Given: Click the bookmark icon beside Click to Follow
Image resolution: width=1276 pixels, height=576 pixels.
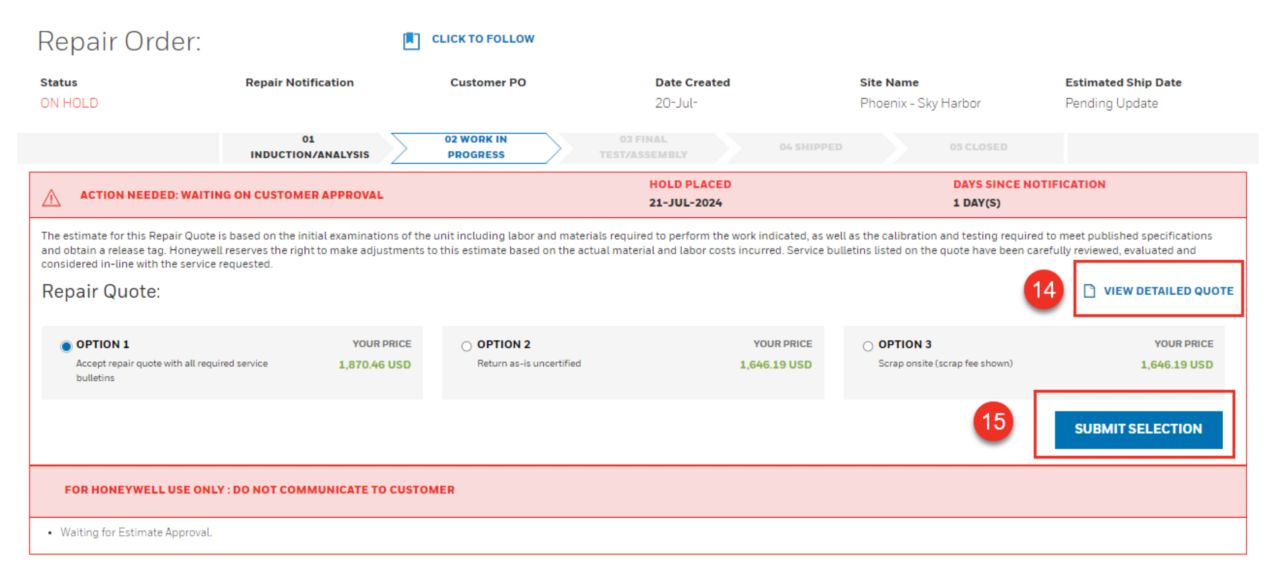Looking at the screenshot, I should click(x=411, y=41).
